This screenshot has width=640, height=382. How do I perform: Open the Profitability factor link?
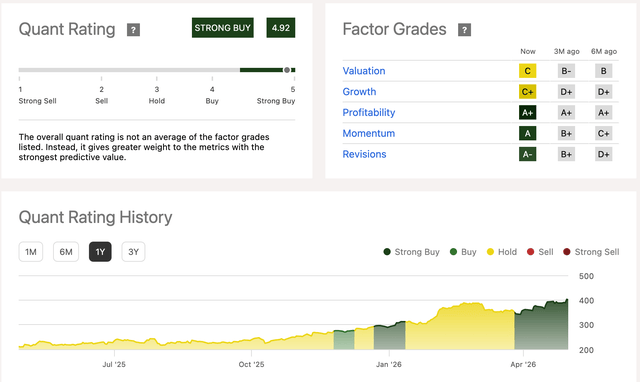point(369,113)
